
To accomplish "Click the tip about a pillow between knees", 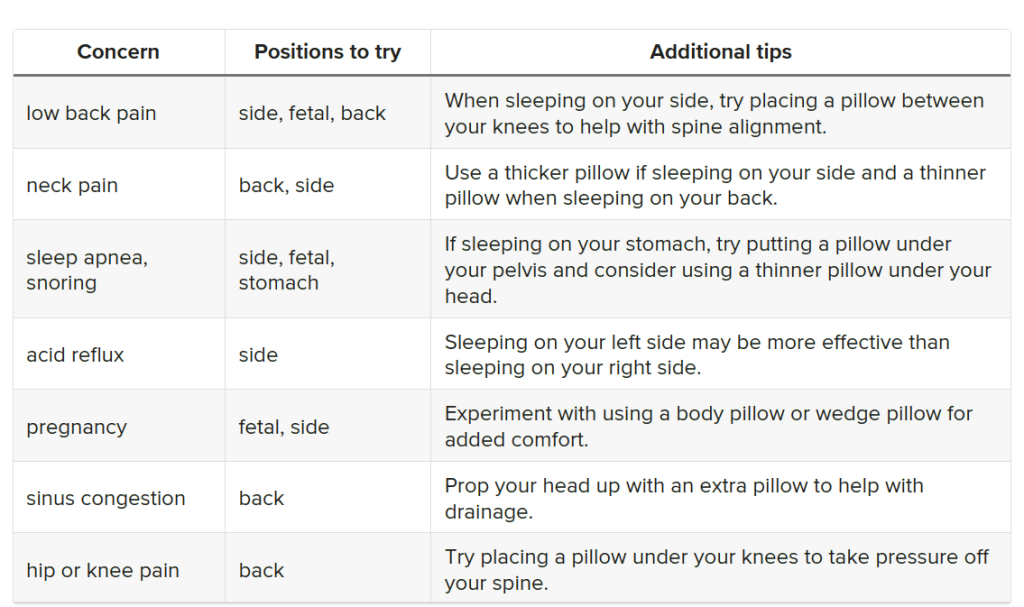I will click(714, 113).
